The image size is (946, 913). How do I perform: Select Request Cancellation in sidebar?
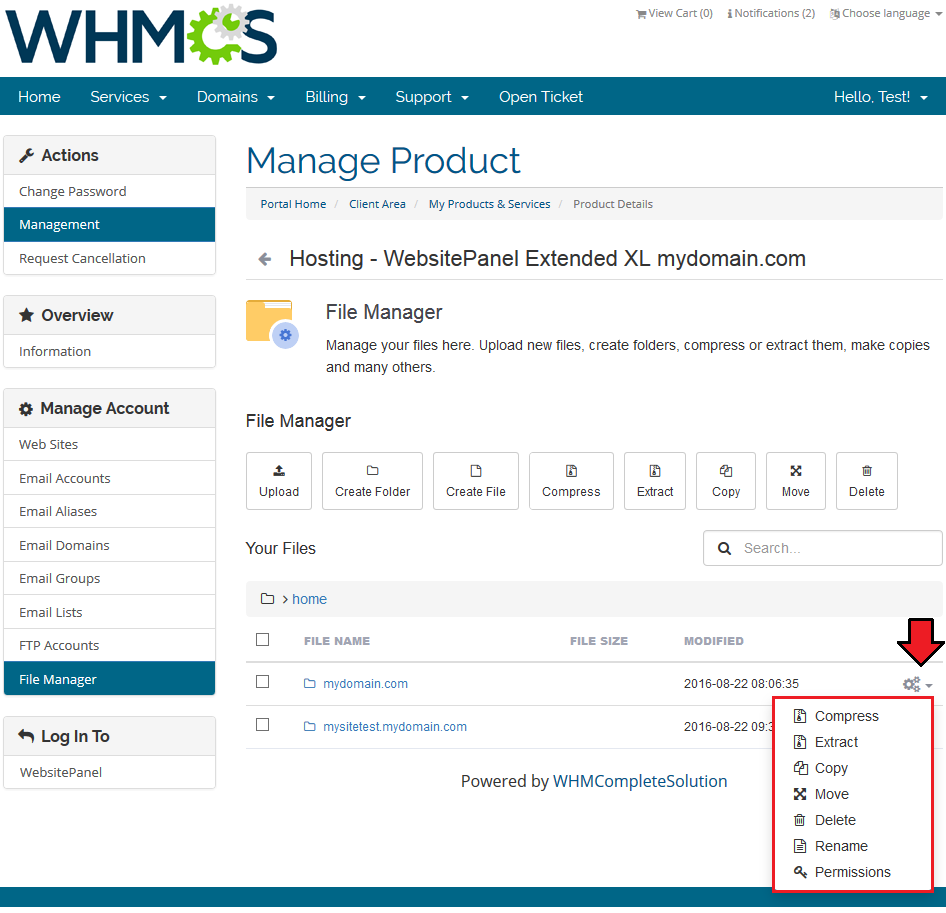tap(109, 258)
